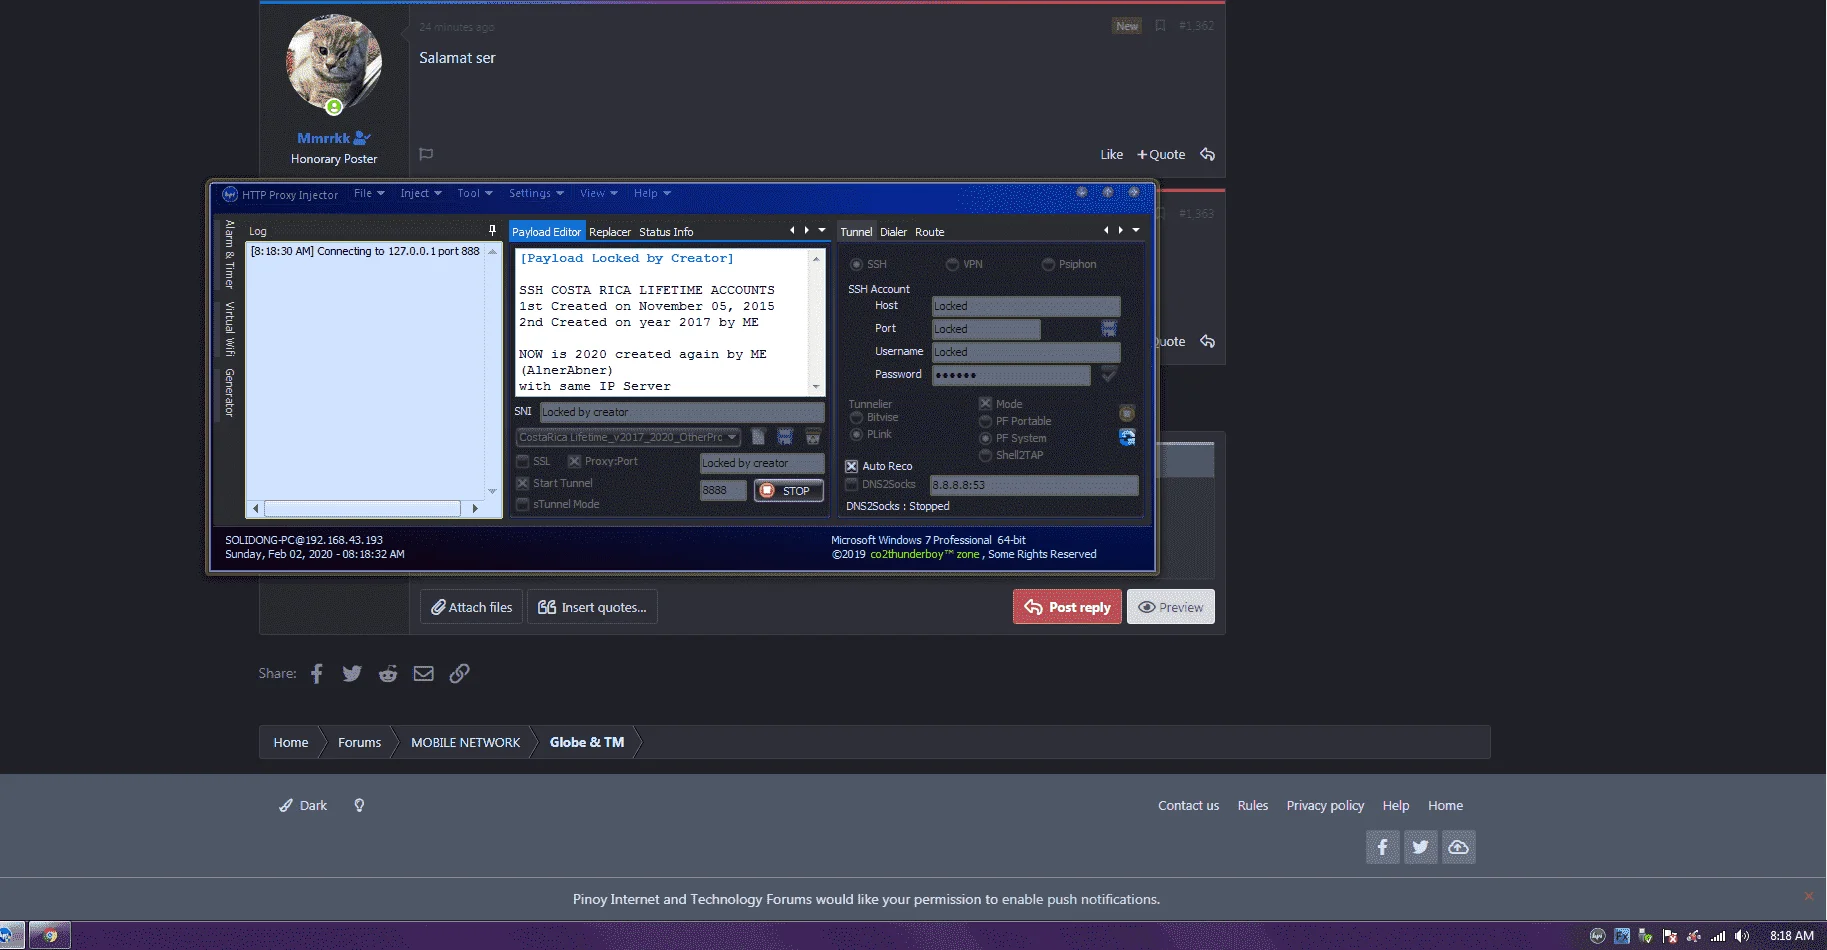
Task: Open the Generator side tab
Action: 229,392
